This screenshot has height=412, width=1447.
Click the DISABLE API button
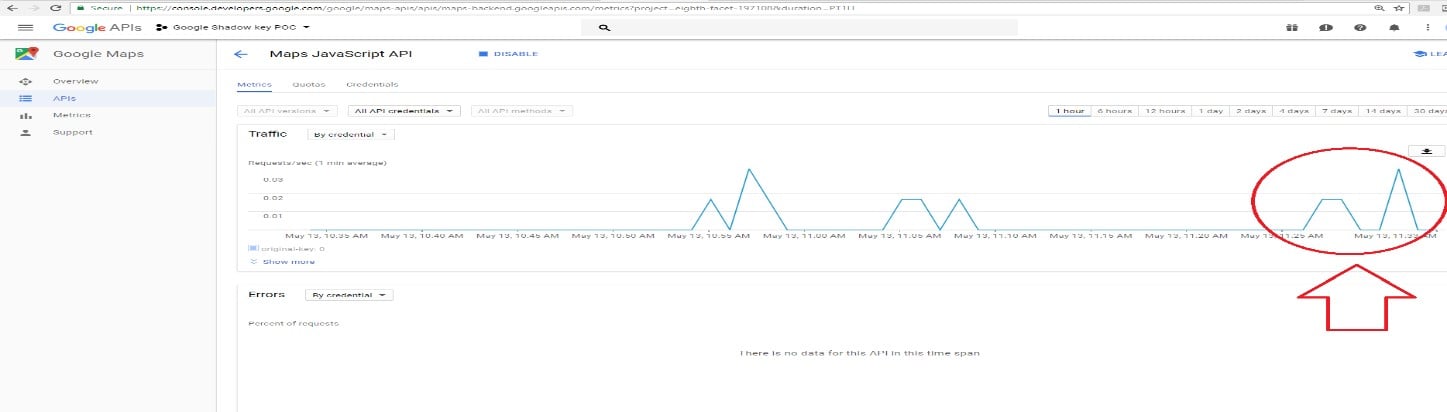(509, 54)
